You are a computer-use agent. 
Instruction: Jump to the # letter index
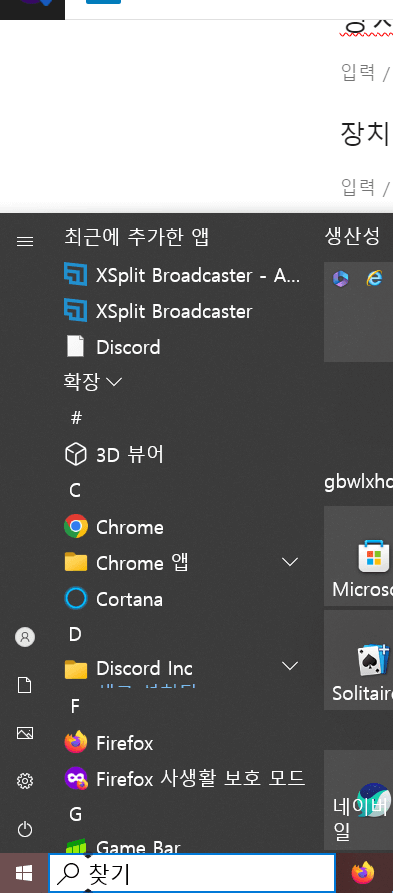(76, 418)
